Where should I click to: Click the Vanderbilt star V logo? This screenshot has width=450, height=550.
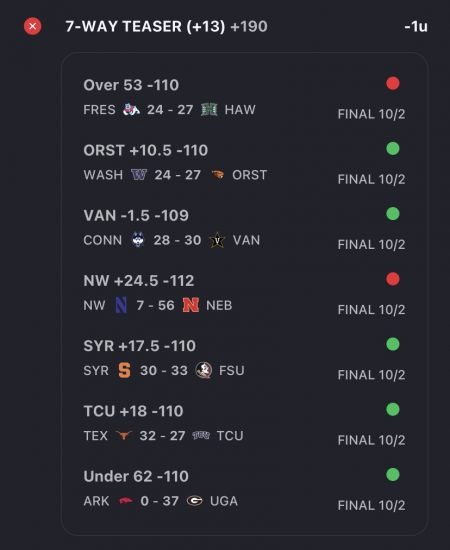[217, 240]
